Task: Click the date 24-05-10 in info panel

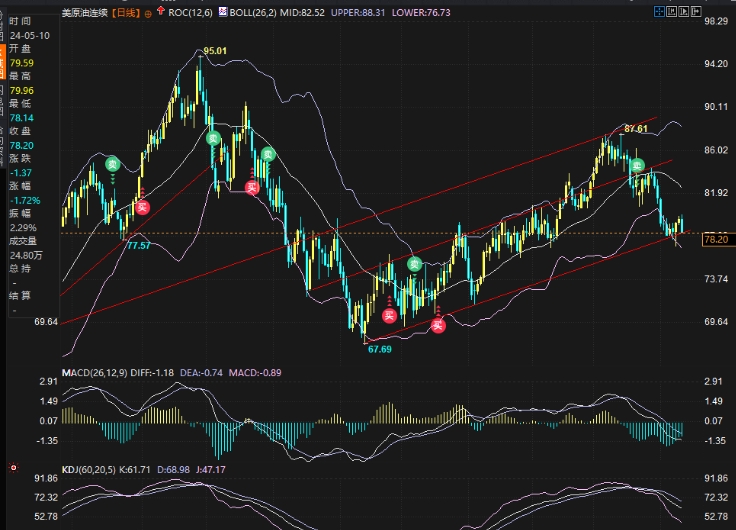Action: click(30, 36)
